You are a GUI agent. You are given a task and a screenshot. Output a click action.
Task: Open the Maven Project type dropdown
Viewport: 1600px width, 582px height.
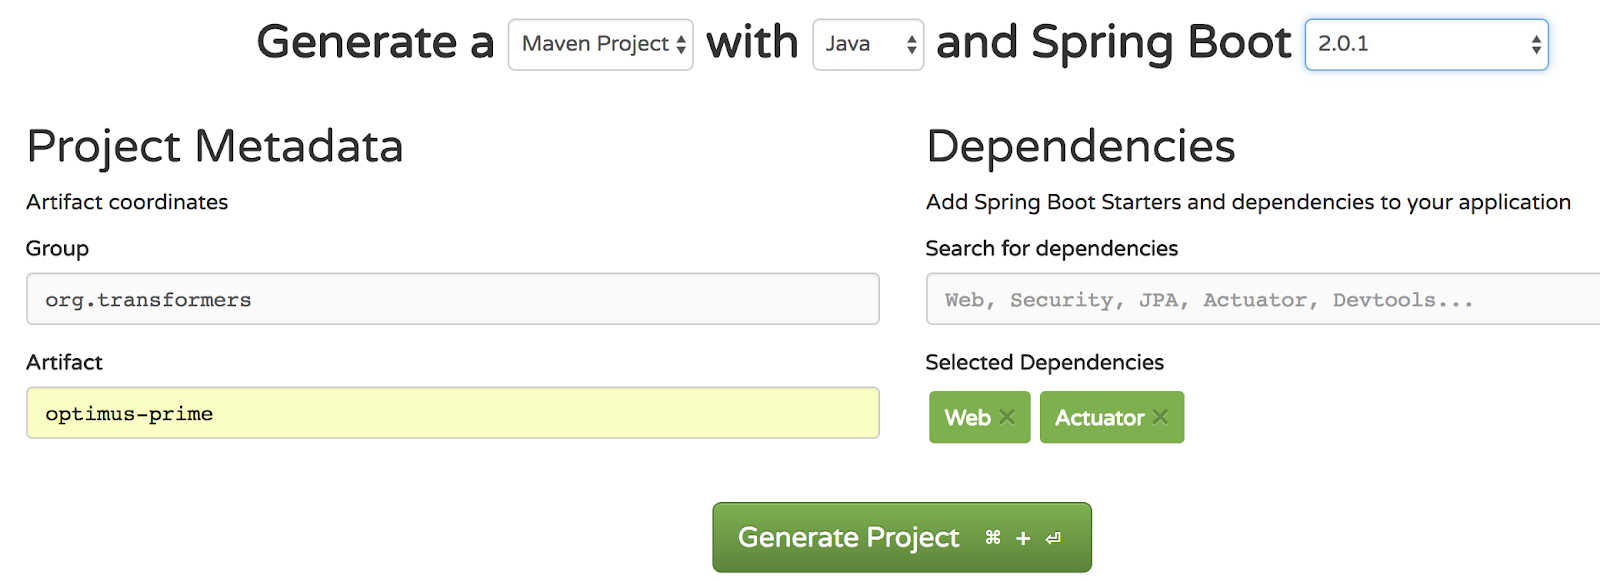click(600, 44)
